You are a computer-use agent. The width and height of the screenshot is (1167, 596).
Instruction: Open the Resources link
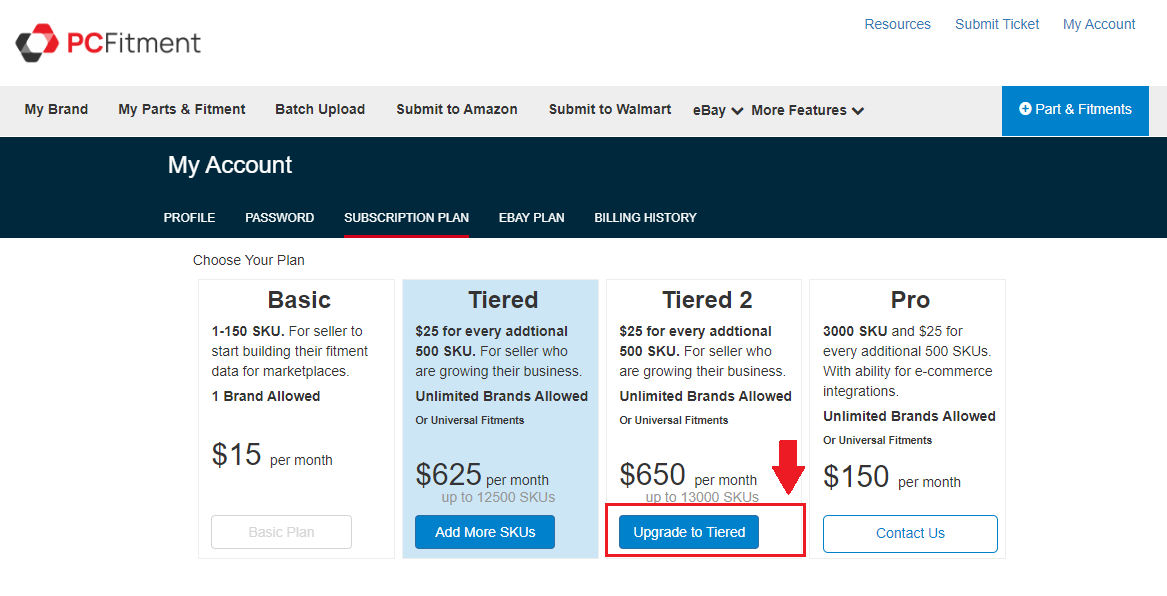(x=897, y=24)
